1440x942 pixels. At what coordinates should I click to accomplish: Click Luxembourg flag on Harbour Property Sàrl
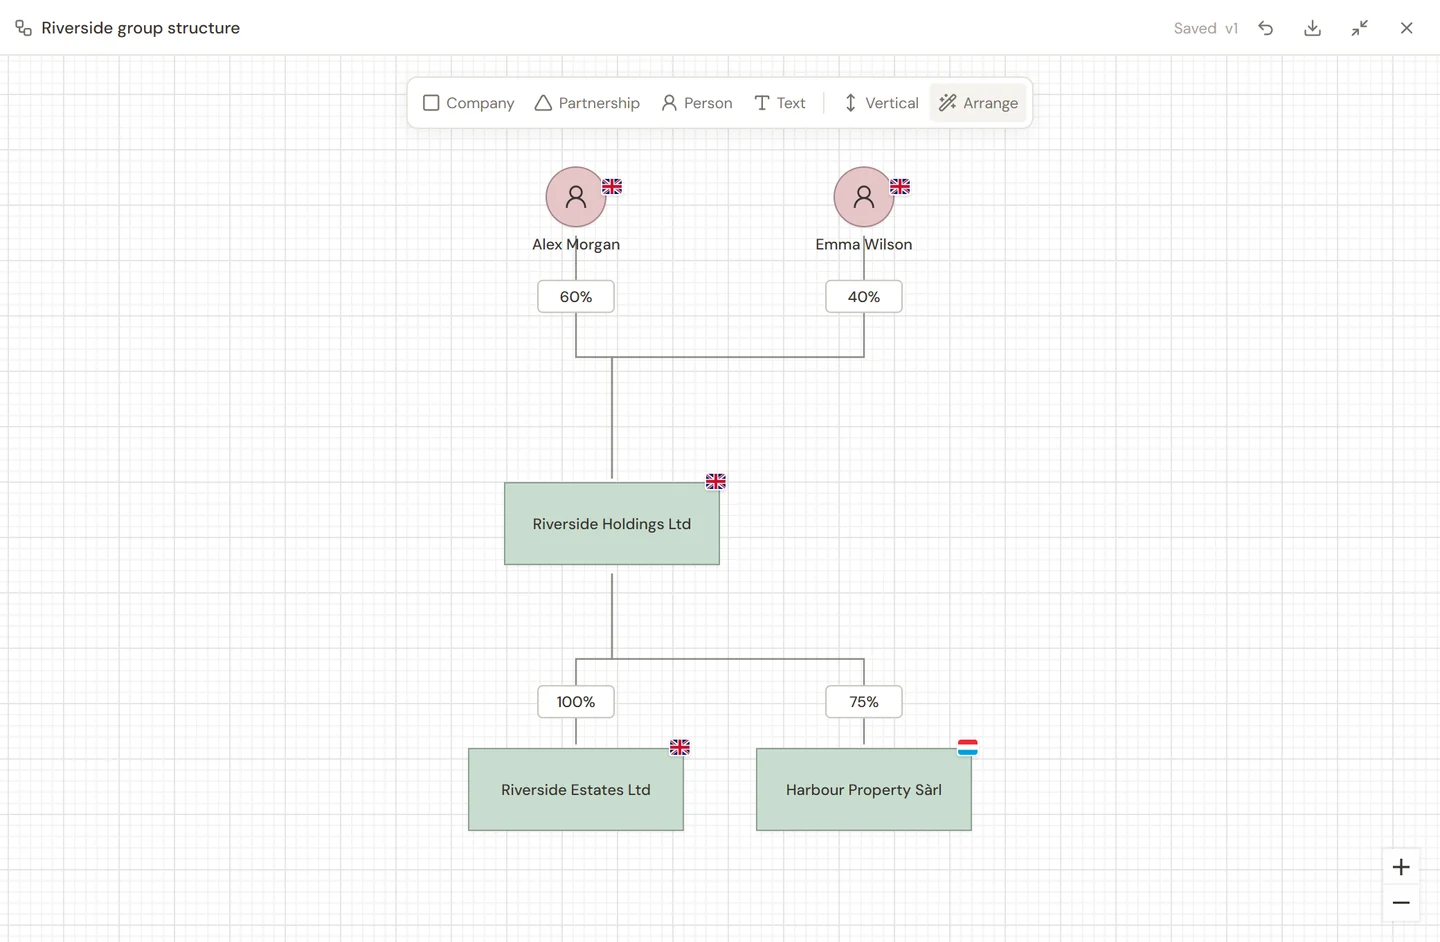coord(968,748)
